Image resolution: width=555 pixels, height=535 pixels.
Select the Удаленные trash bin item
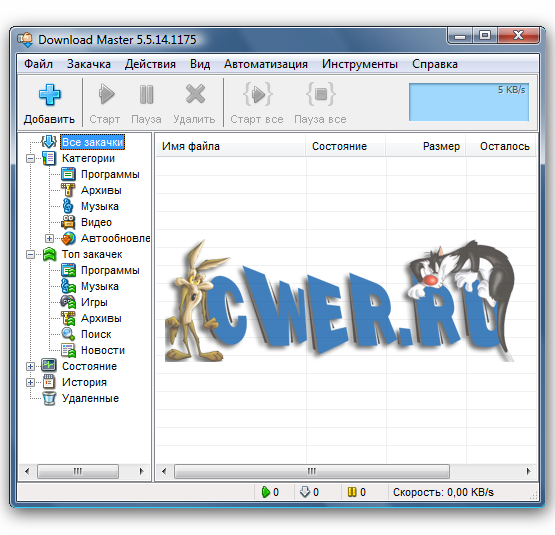pyautogui.click(x=81, y=398)
